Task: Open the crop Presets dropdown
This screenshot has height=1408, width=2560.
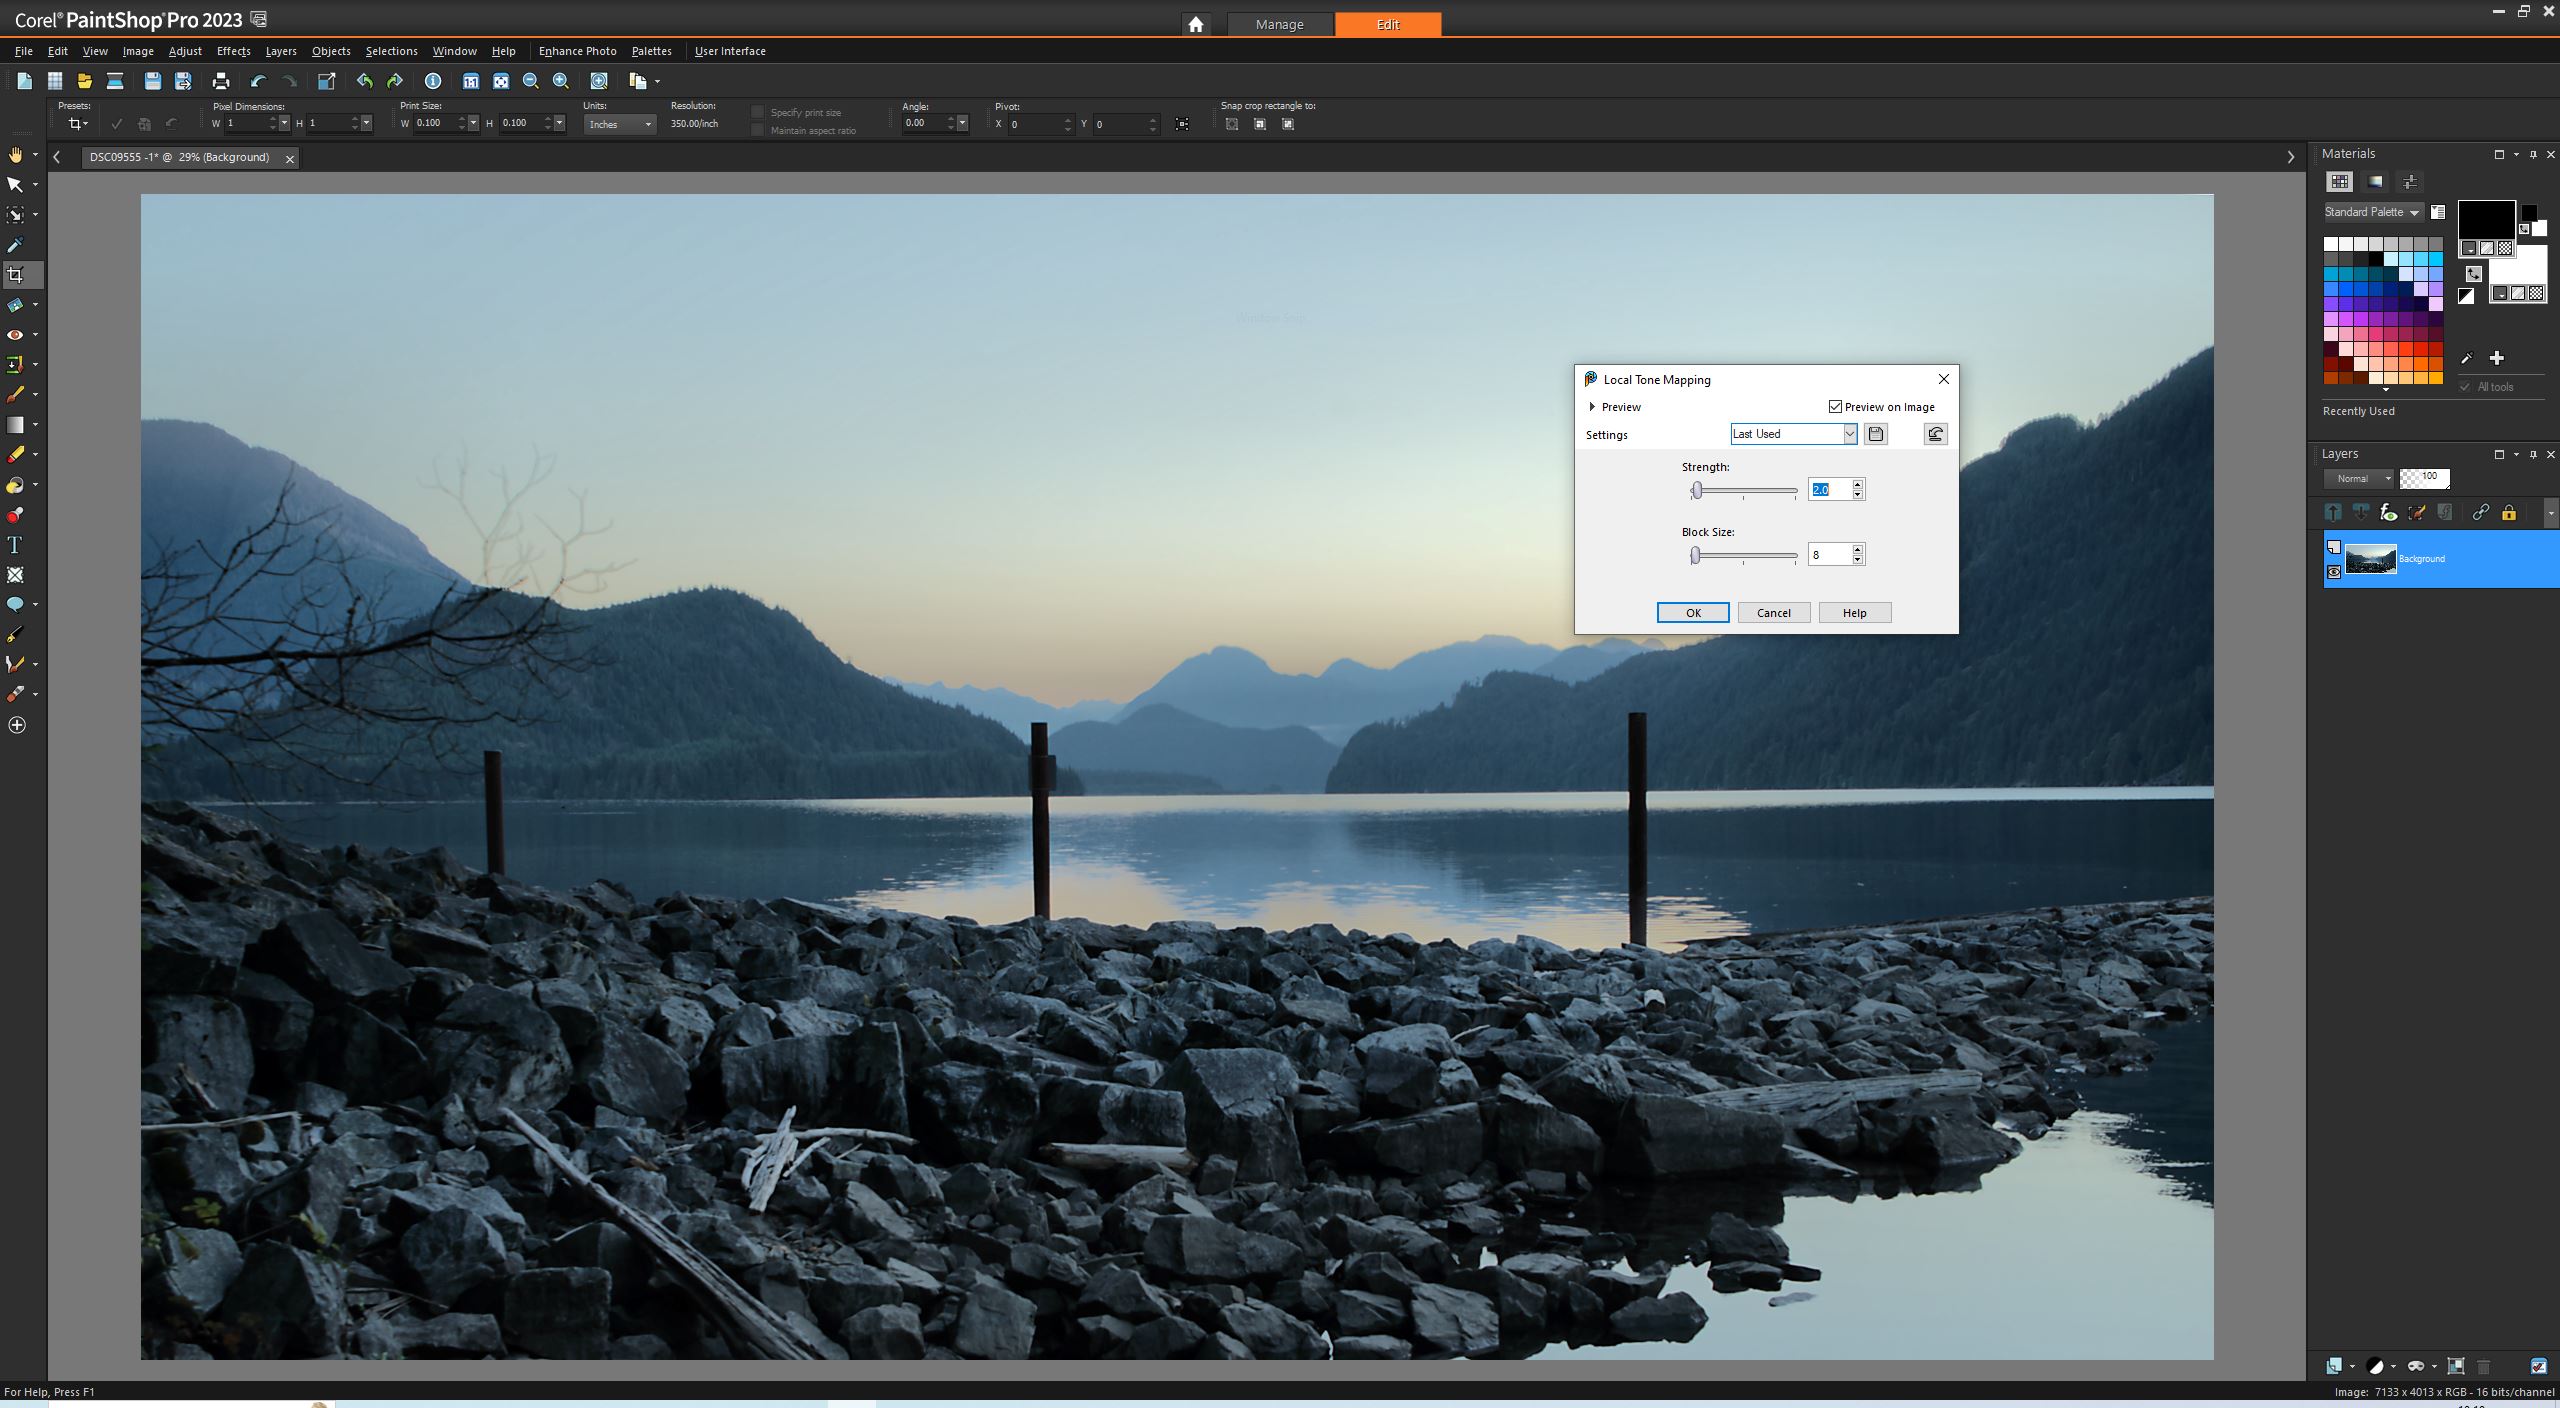Action: [77, 124]
